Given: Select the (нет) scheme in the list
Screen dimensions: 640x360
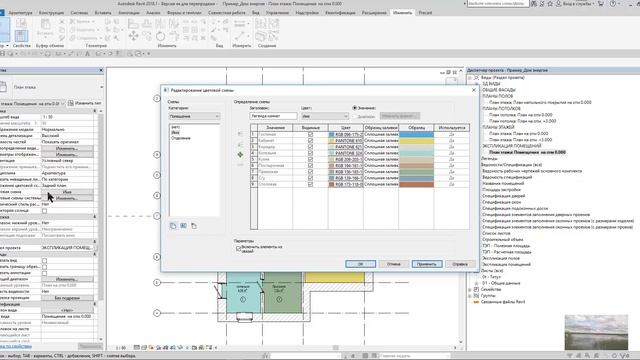Looking at the screenshot, I should pyautogui.click(x=176, y=127).
